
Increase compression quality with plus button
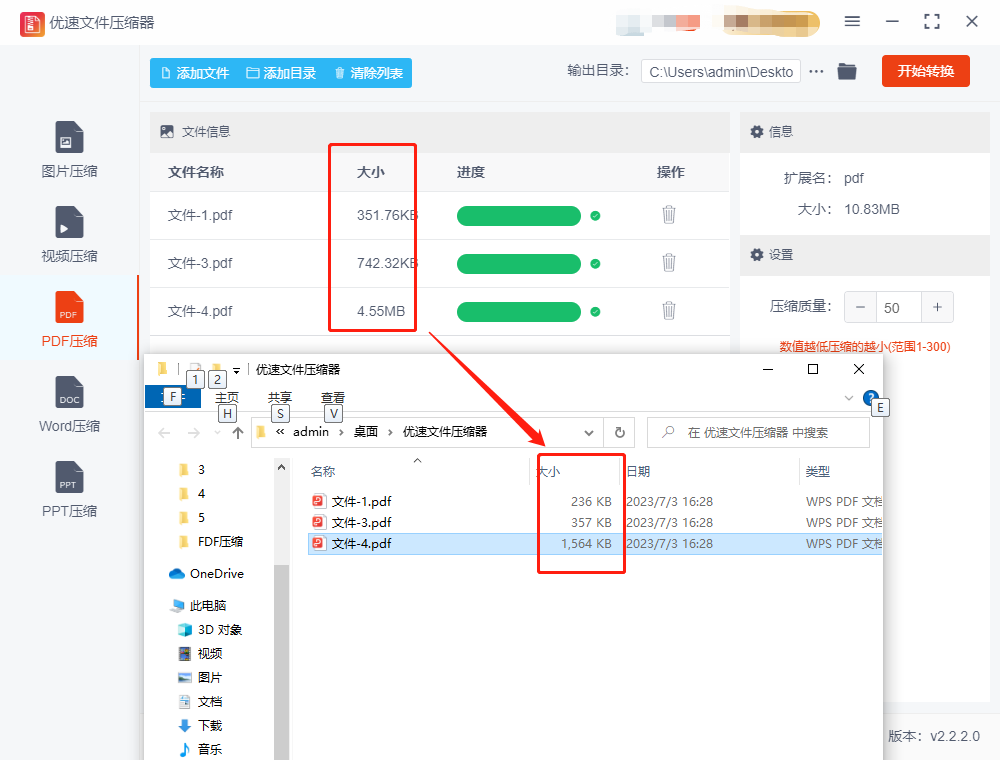click(x=938, y=307)
